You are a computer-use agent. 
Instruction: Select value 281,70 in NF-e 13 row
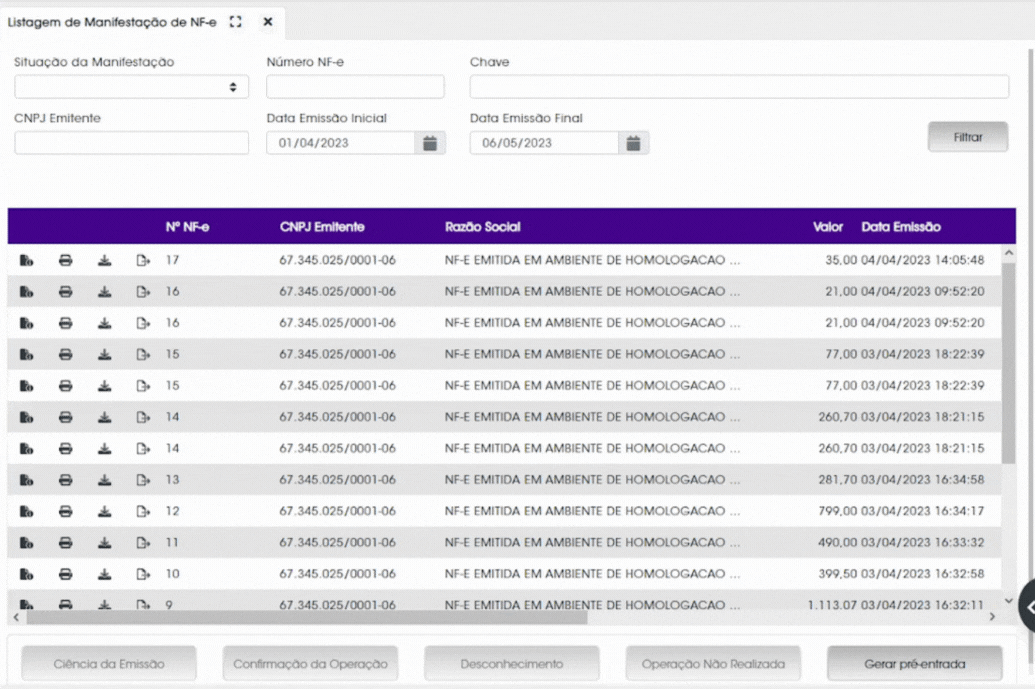(x=838, y=480)
